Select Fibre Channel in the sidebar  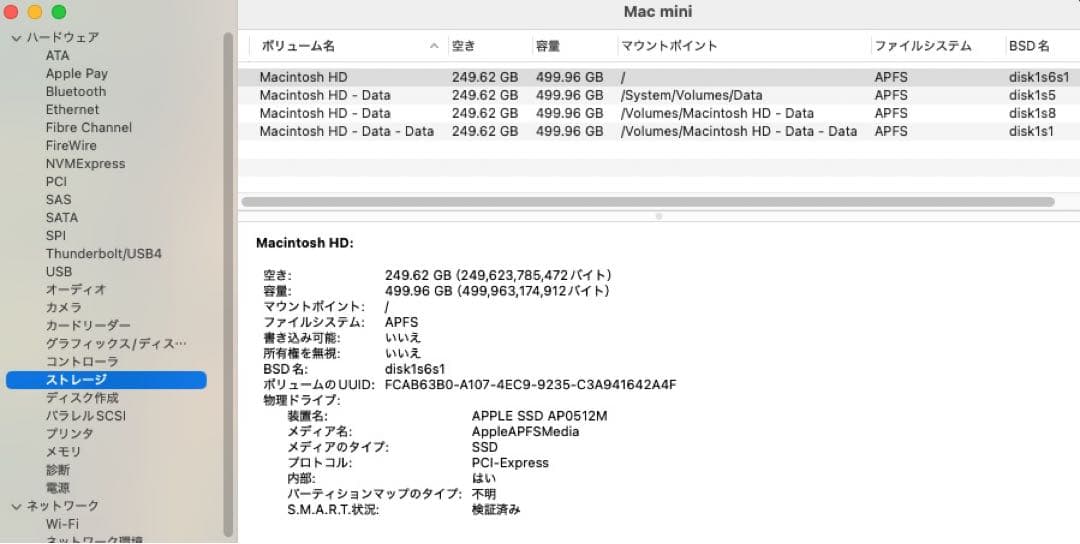click(89, 127)
